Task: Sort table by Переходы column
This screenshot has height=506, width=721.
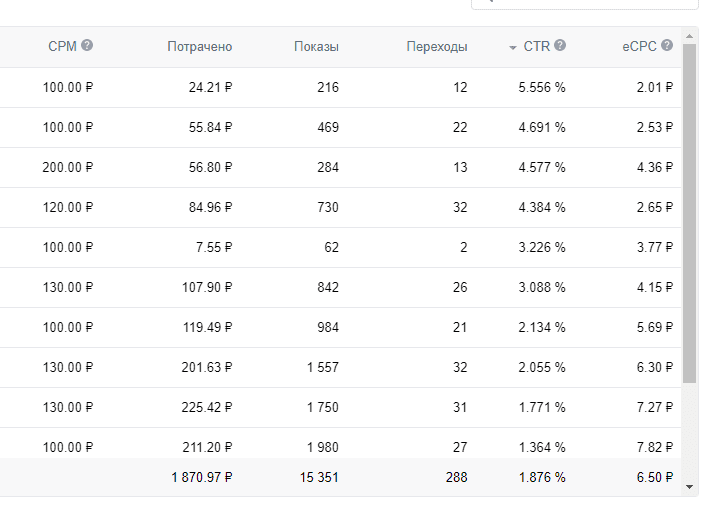Action: click(x=437, y=46)
